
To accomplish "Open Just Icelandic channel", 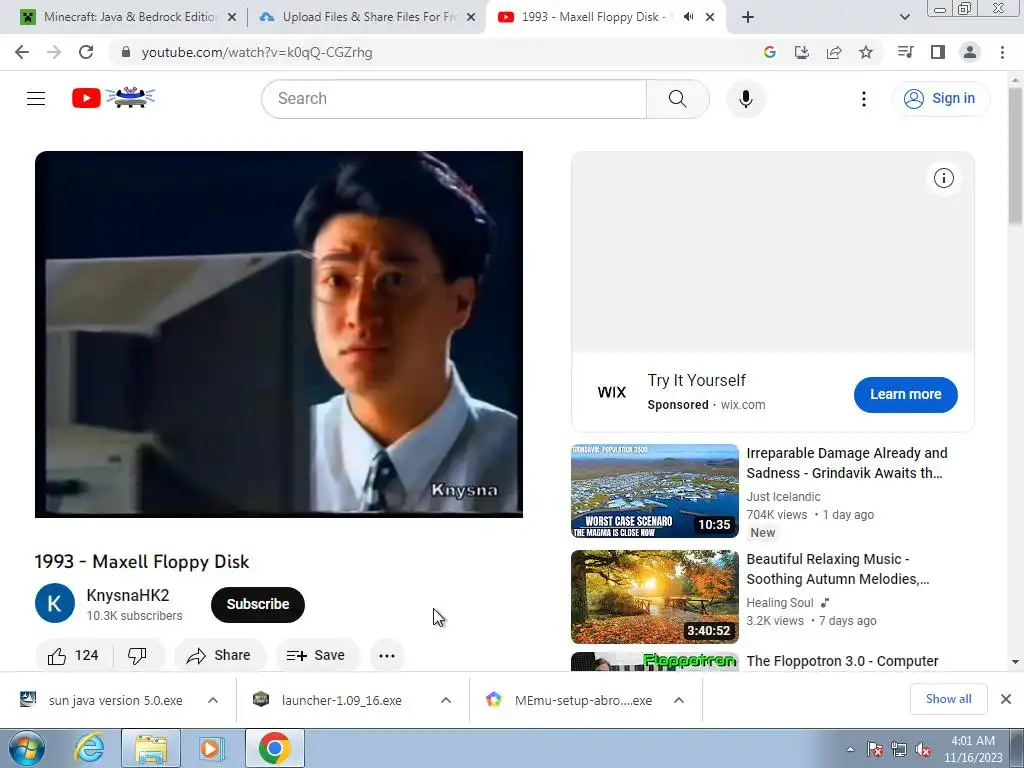I will 784,497.
